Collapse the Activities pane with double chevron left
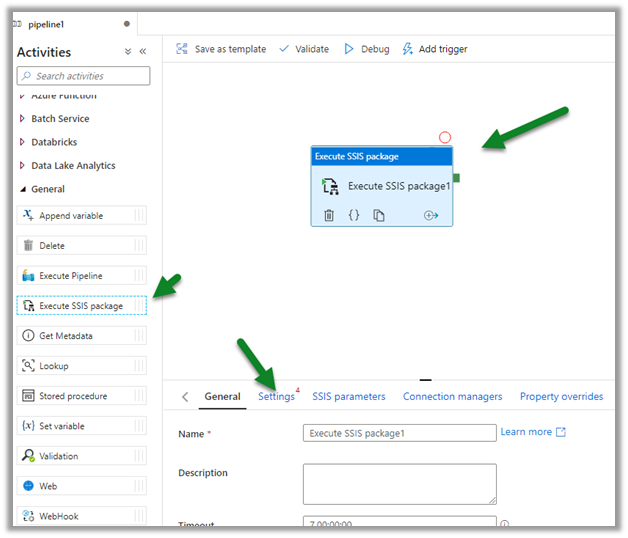628x538 pixels. (143, 52)
